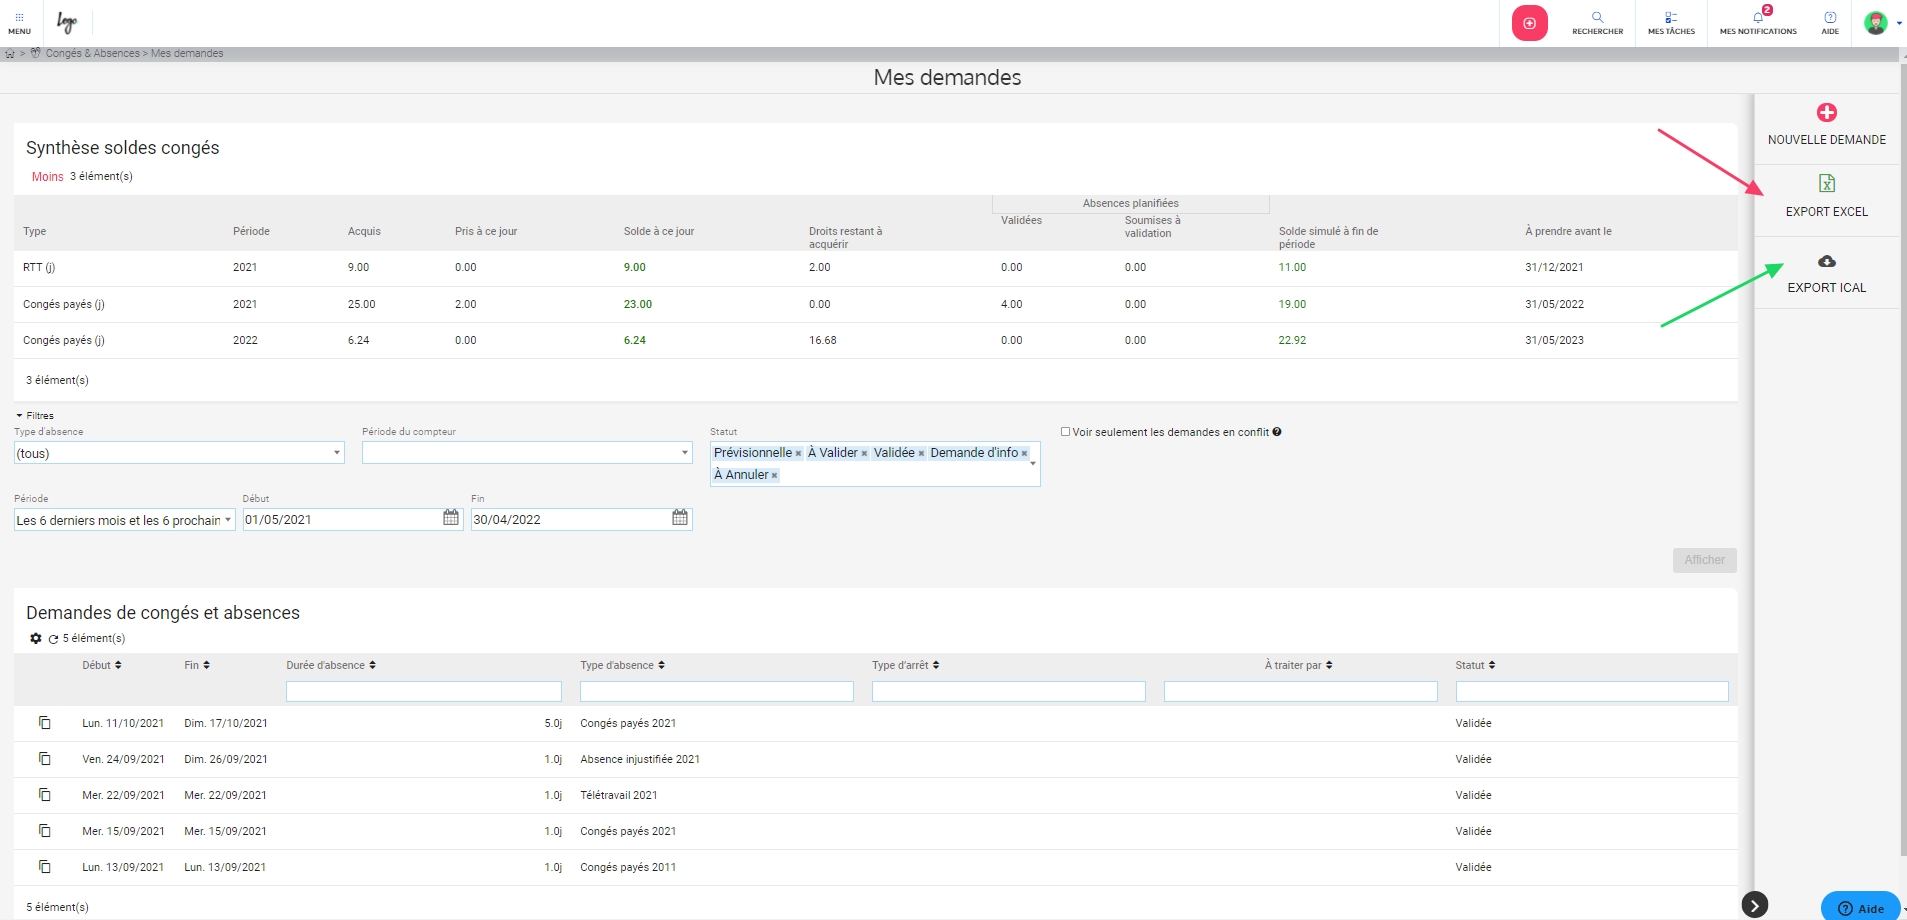1907x920 pixels.
Task: Click the Afficher button
Action: pyautogui.click(x=1704, y=560)
